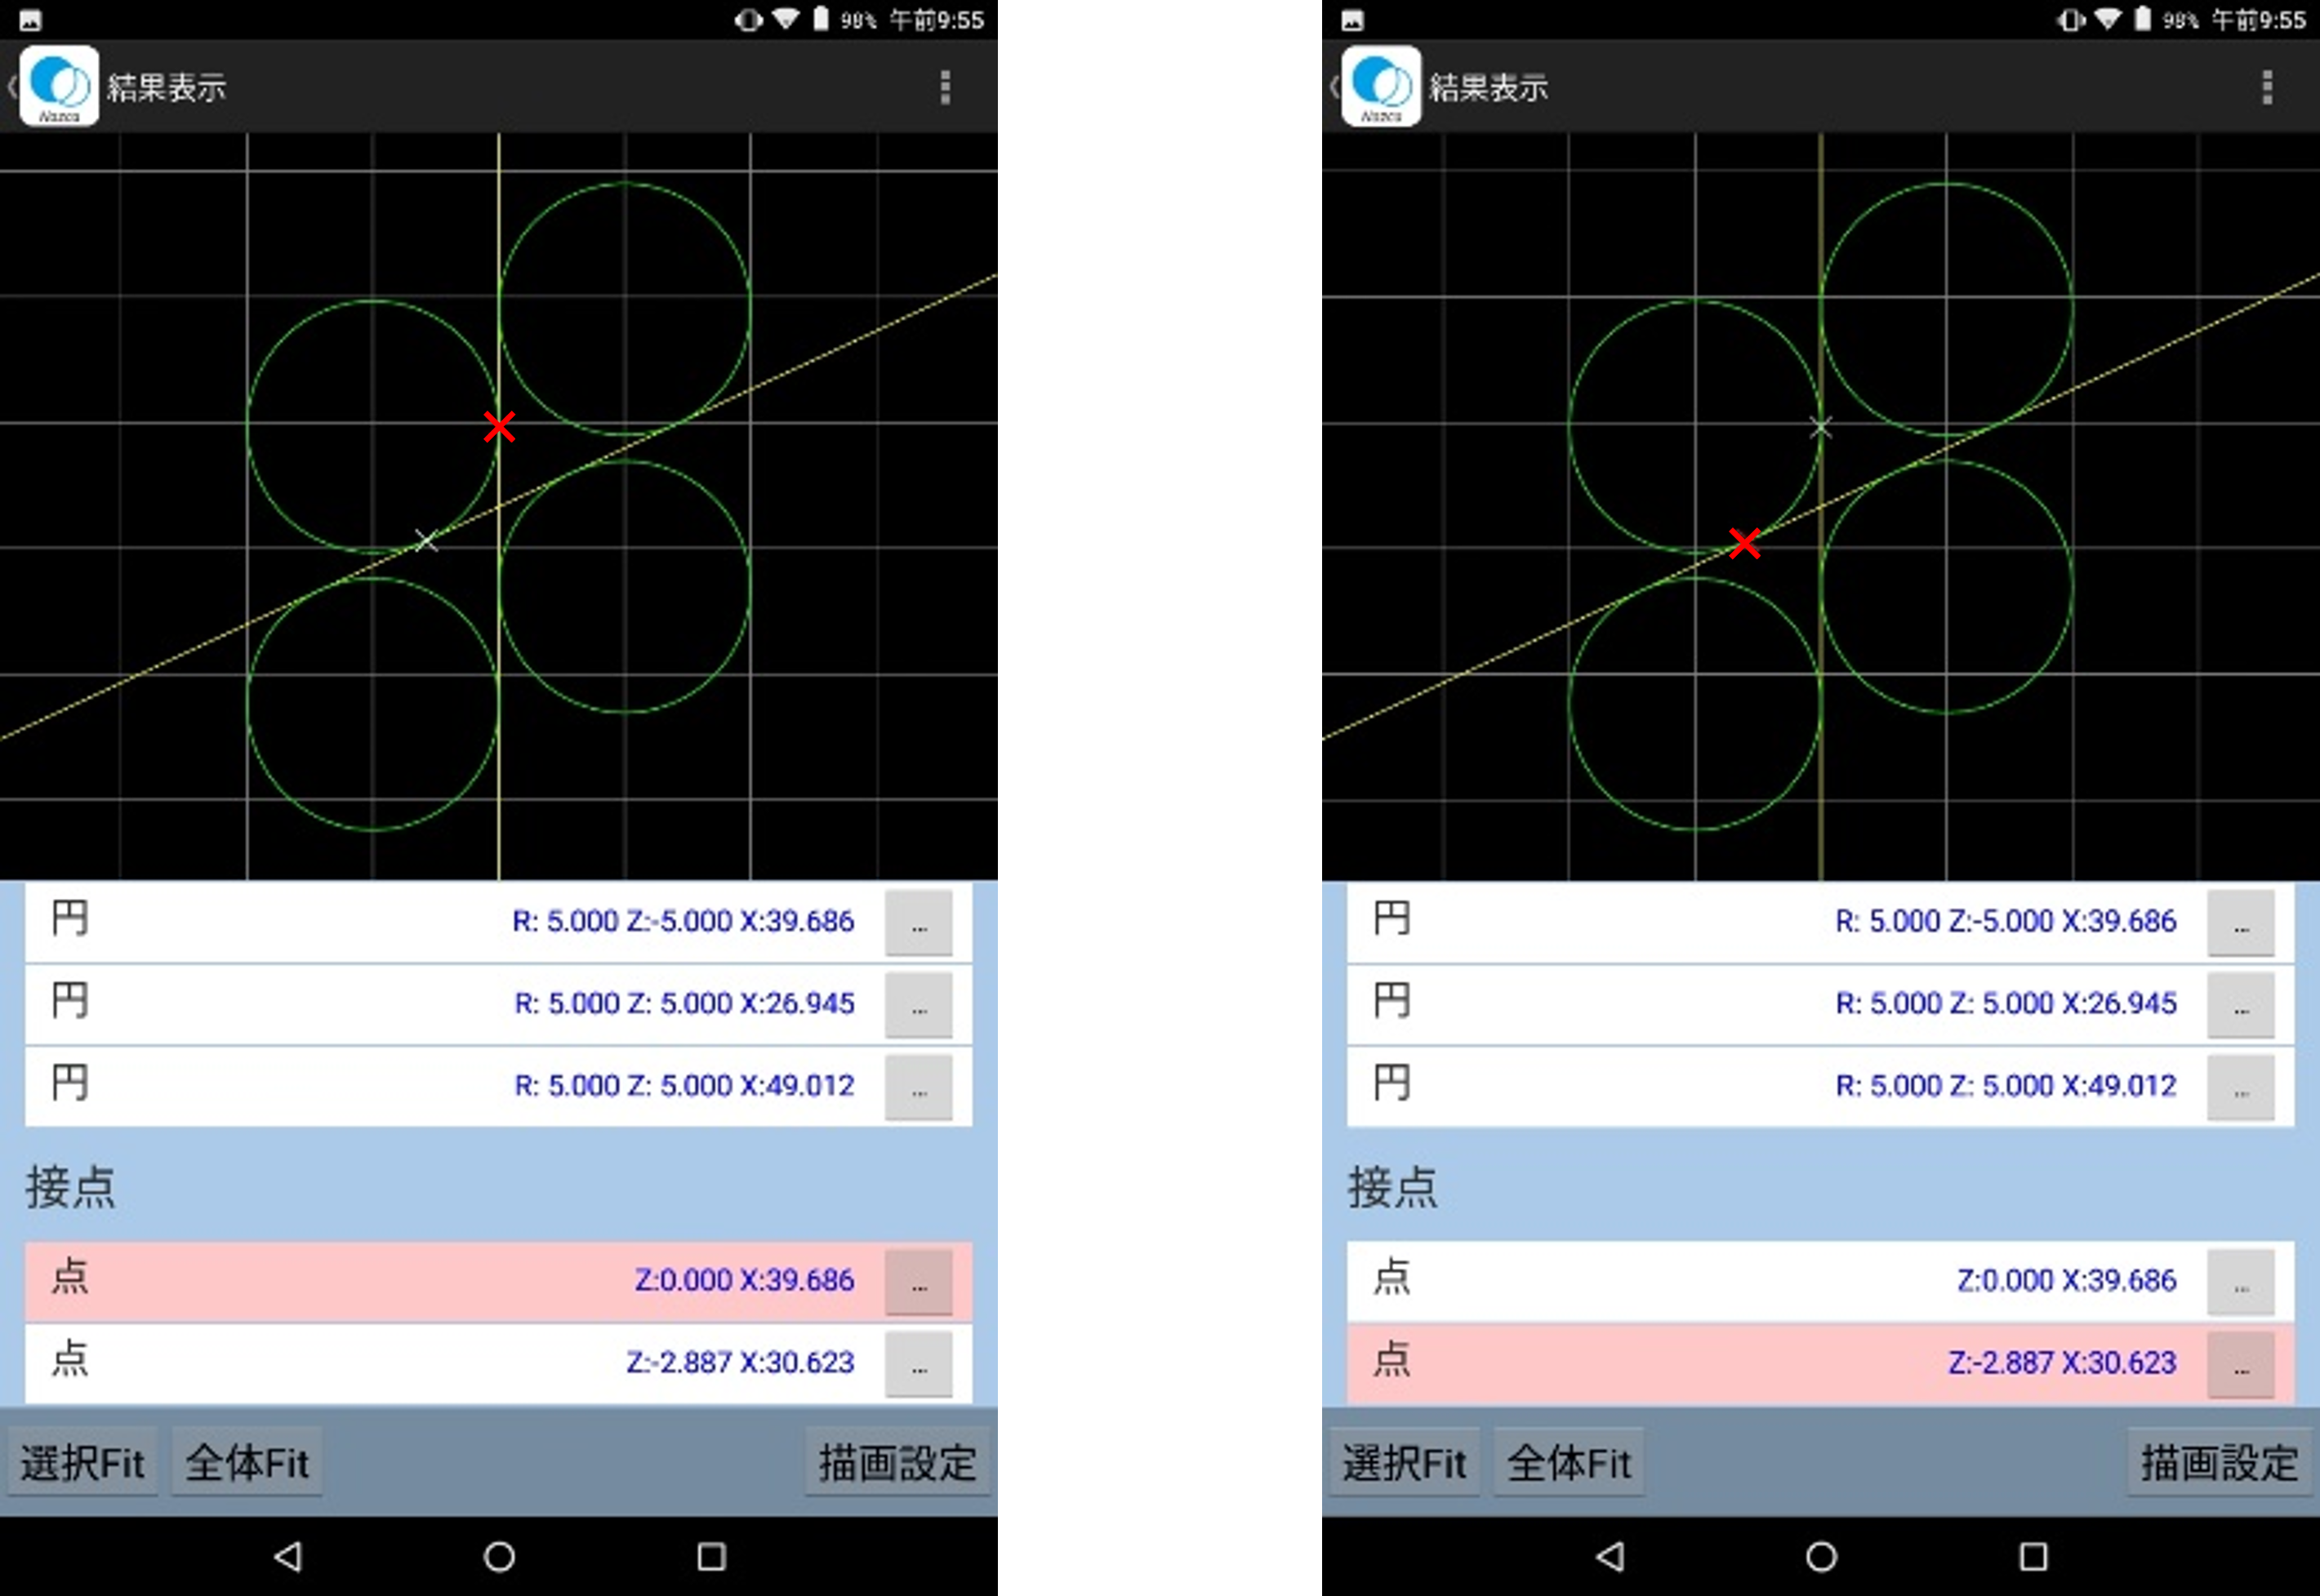Tap Android back button in right screen
Viewport: 2320px width, 1596px height.
coord(1610,1556)
